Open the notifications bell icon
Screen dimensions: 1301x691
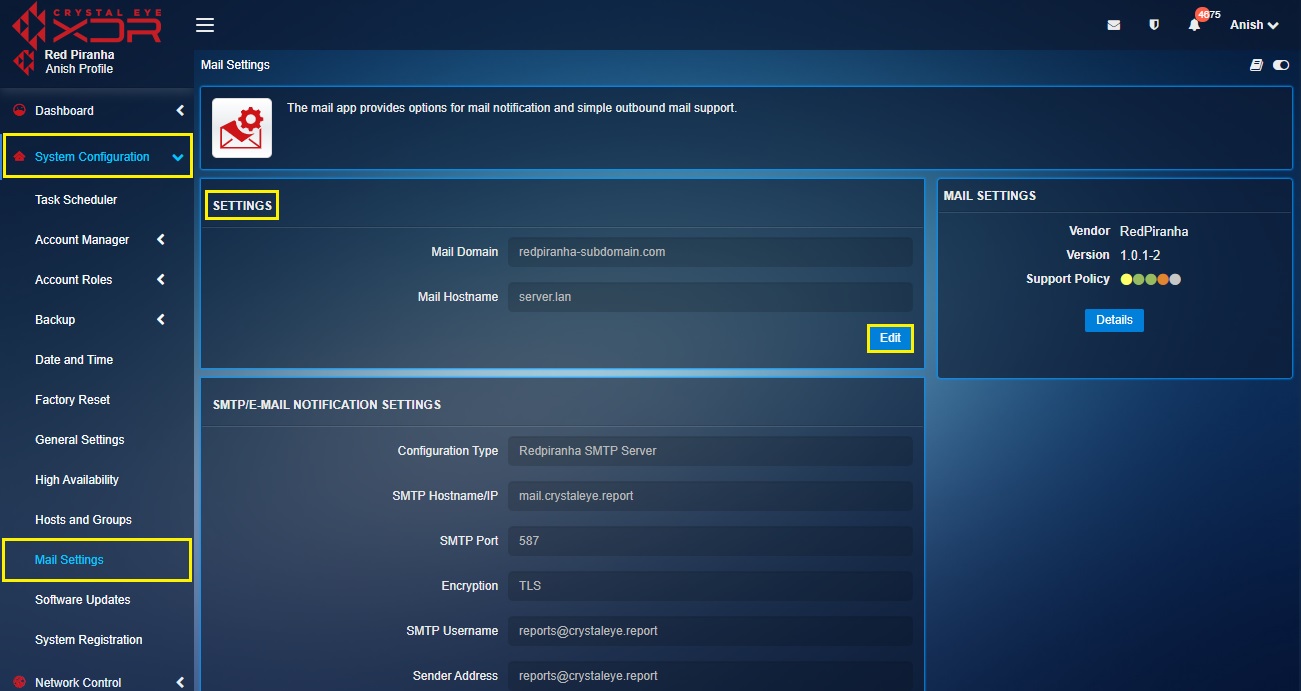point(1194,25)
